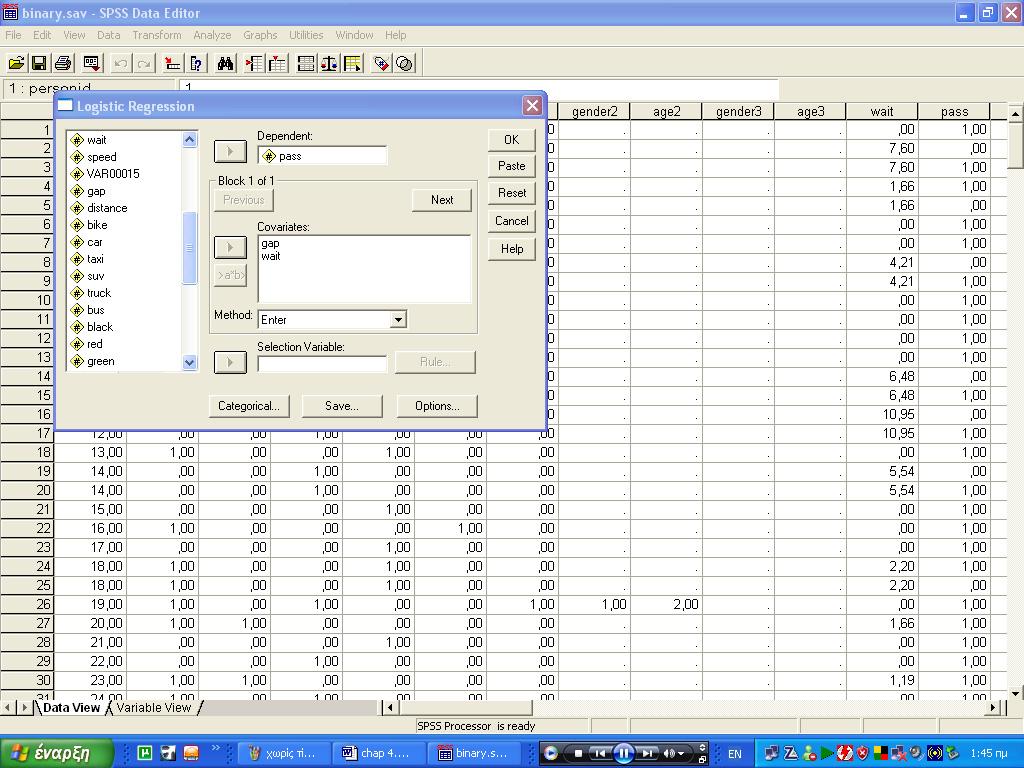Skip to next track in taskbar player
The width and height of the screenshot is (1024, 768).
coord(647,753)
